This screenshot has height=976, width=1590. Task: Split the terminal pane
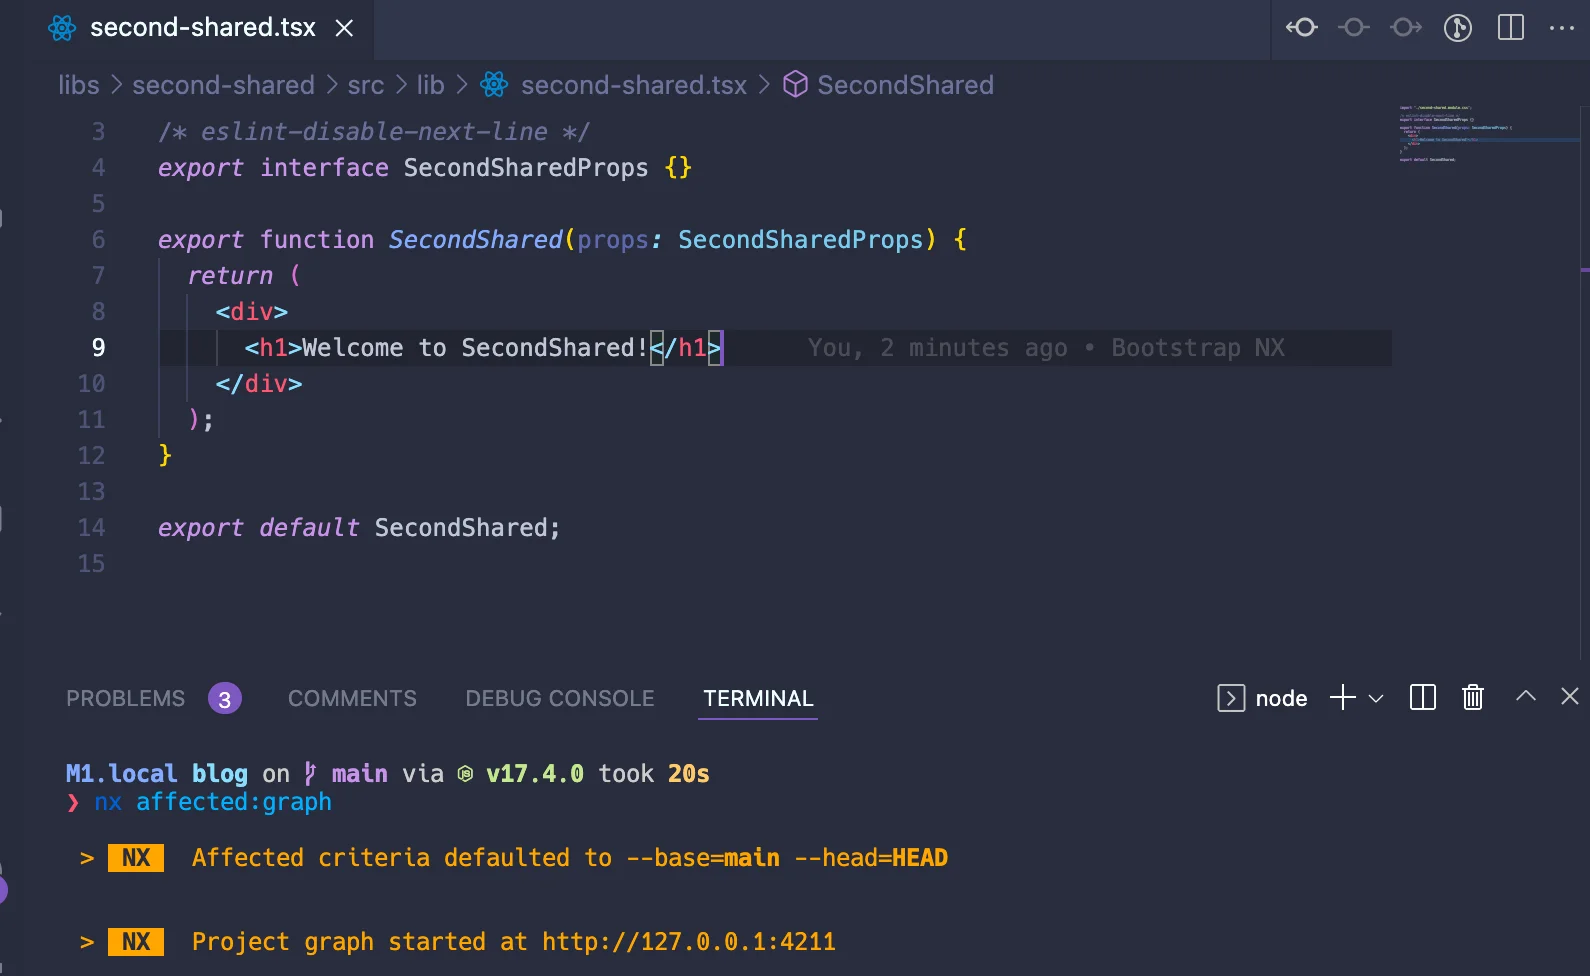click(1422, 697)
